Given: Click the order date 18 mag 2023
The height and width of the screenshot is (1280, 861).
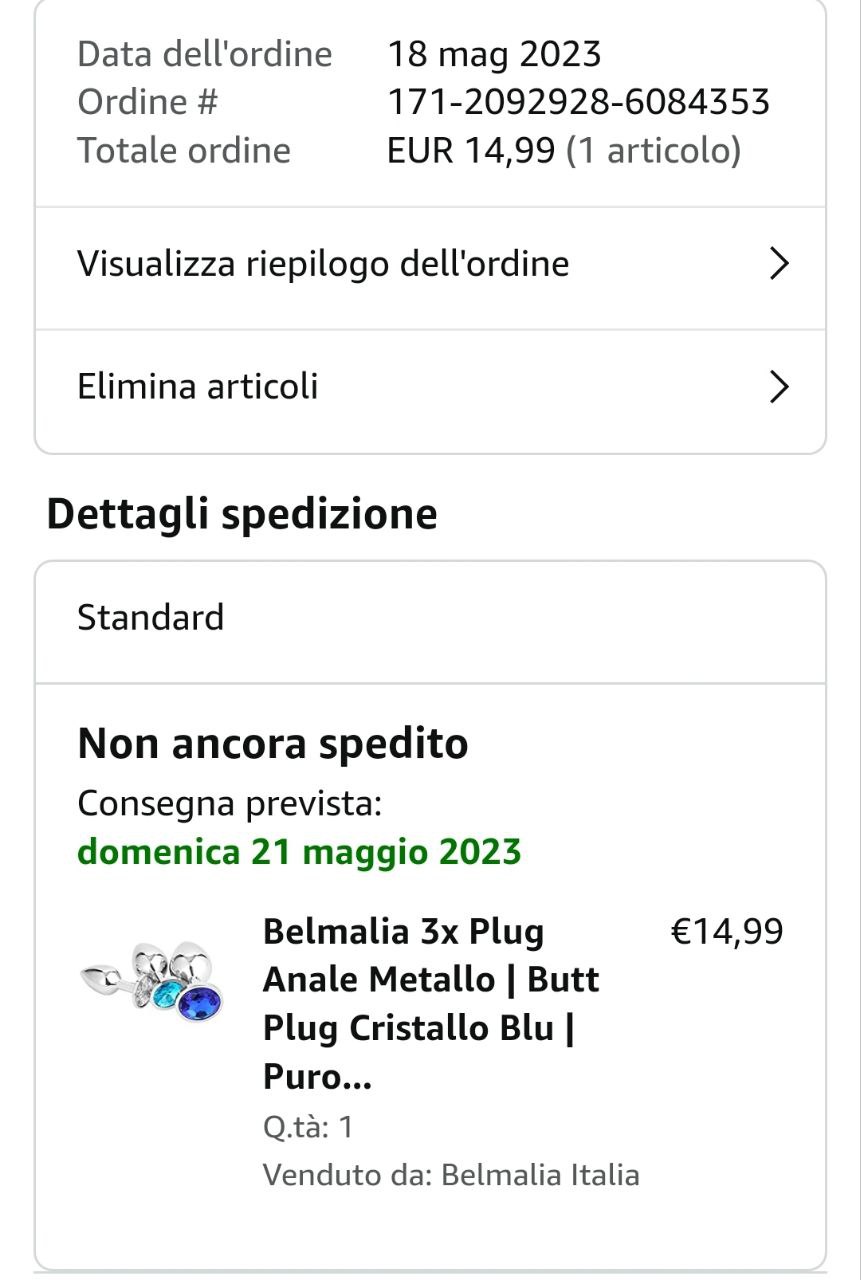Looking at the screenshot, I should pos(494,54).
